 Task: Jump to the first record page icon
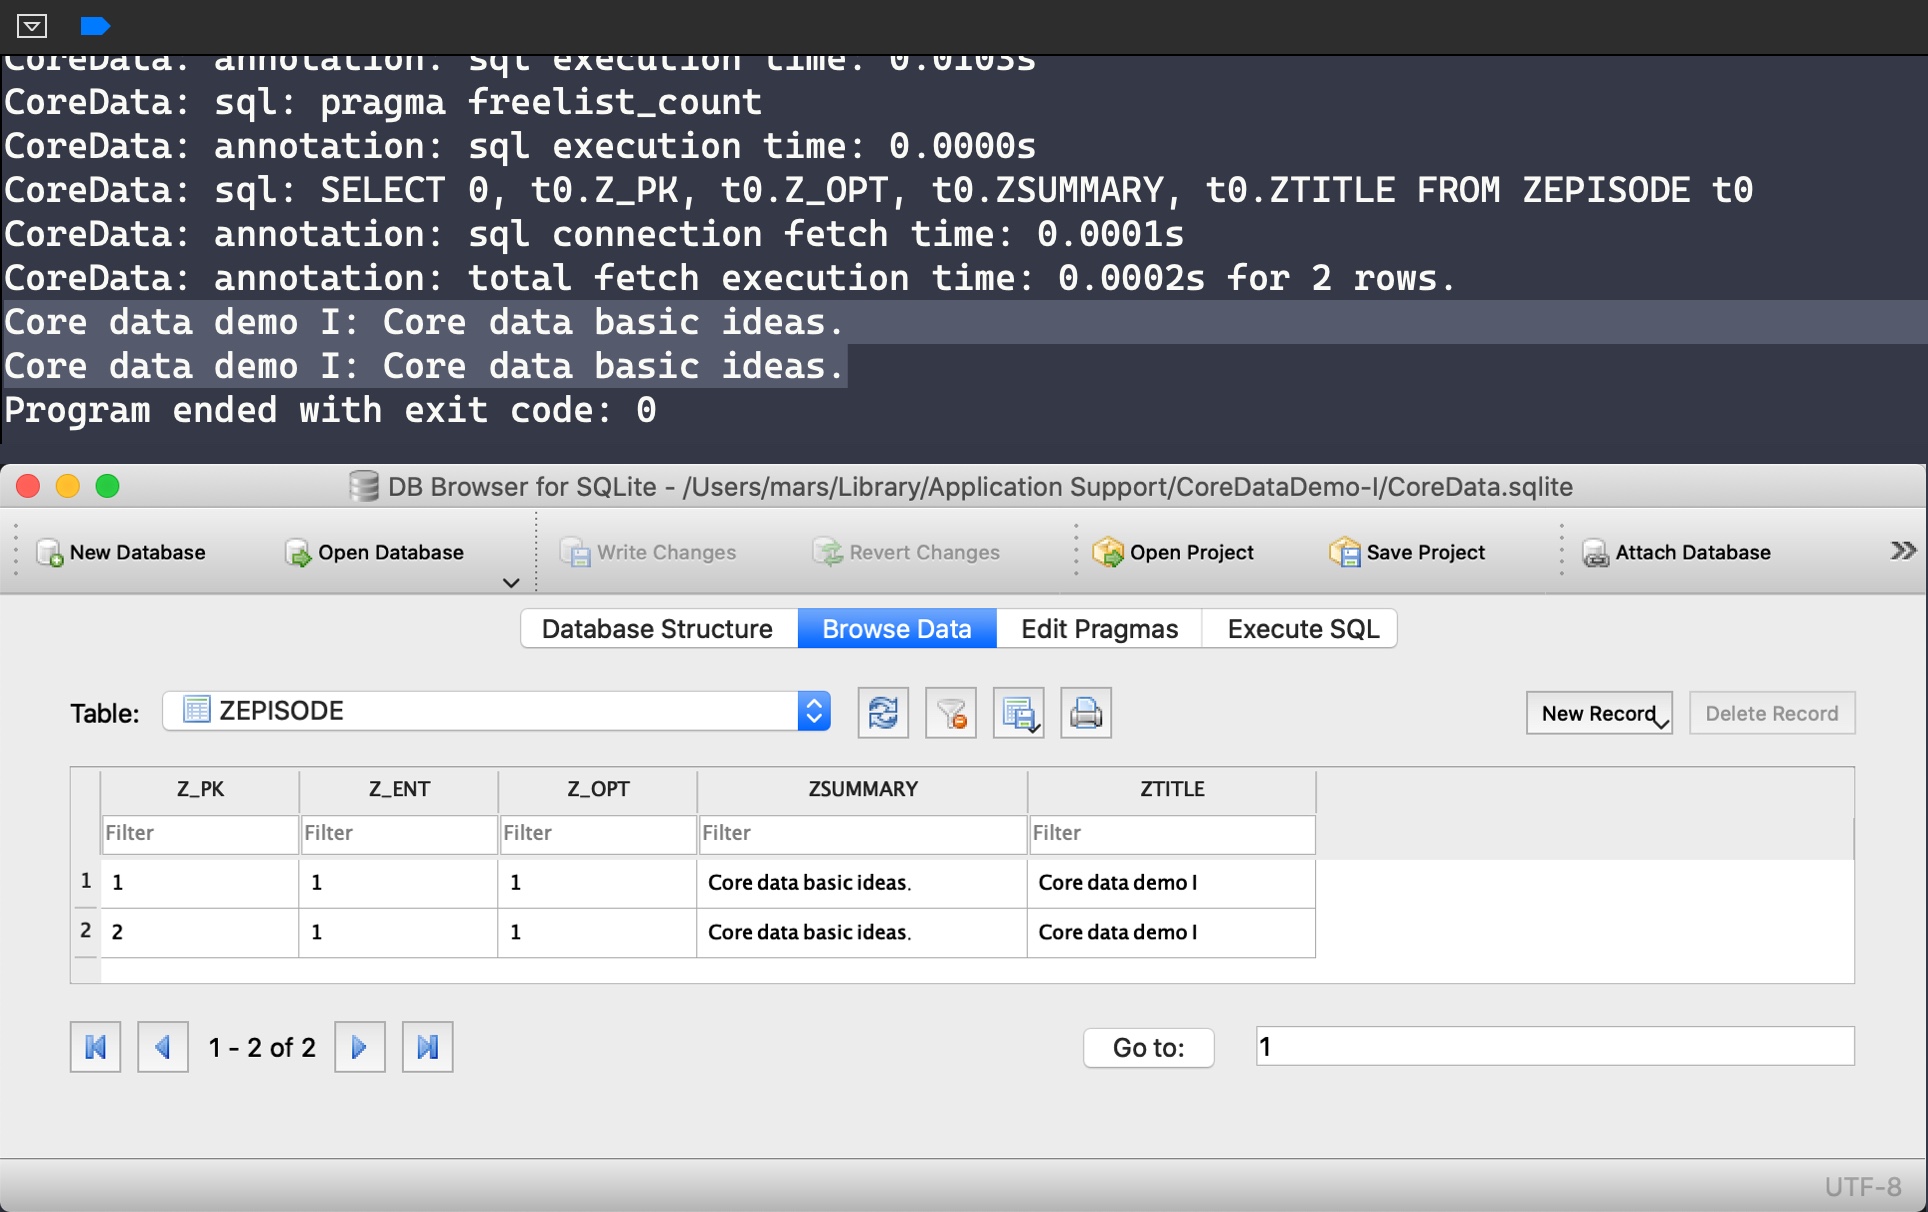(95, 1047)
